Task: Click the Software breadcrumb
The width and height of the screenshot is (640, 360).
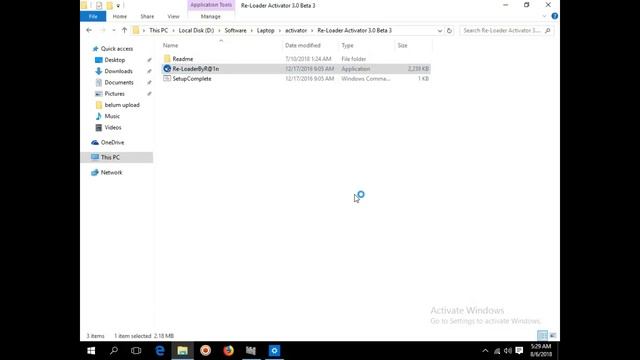Action: [x=236, y=31]
